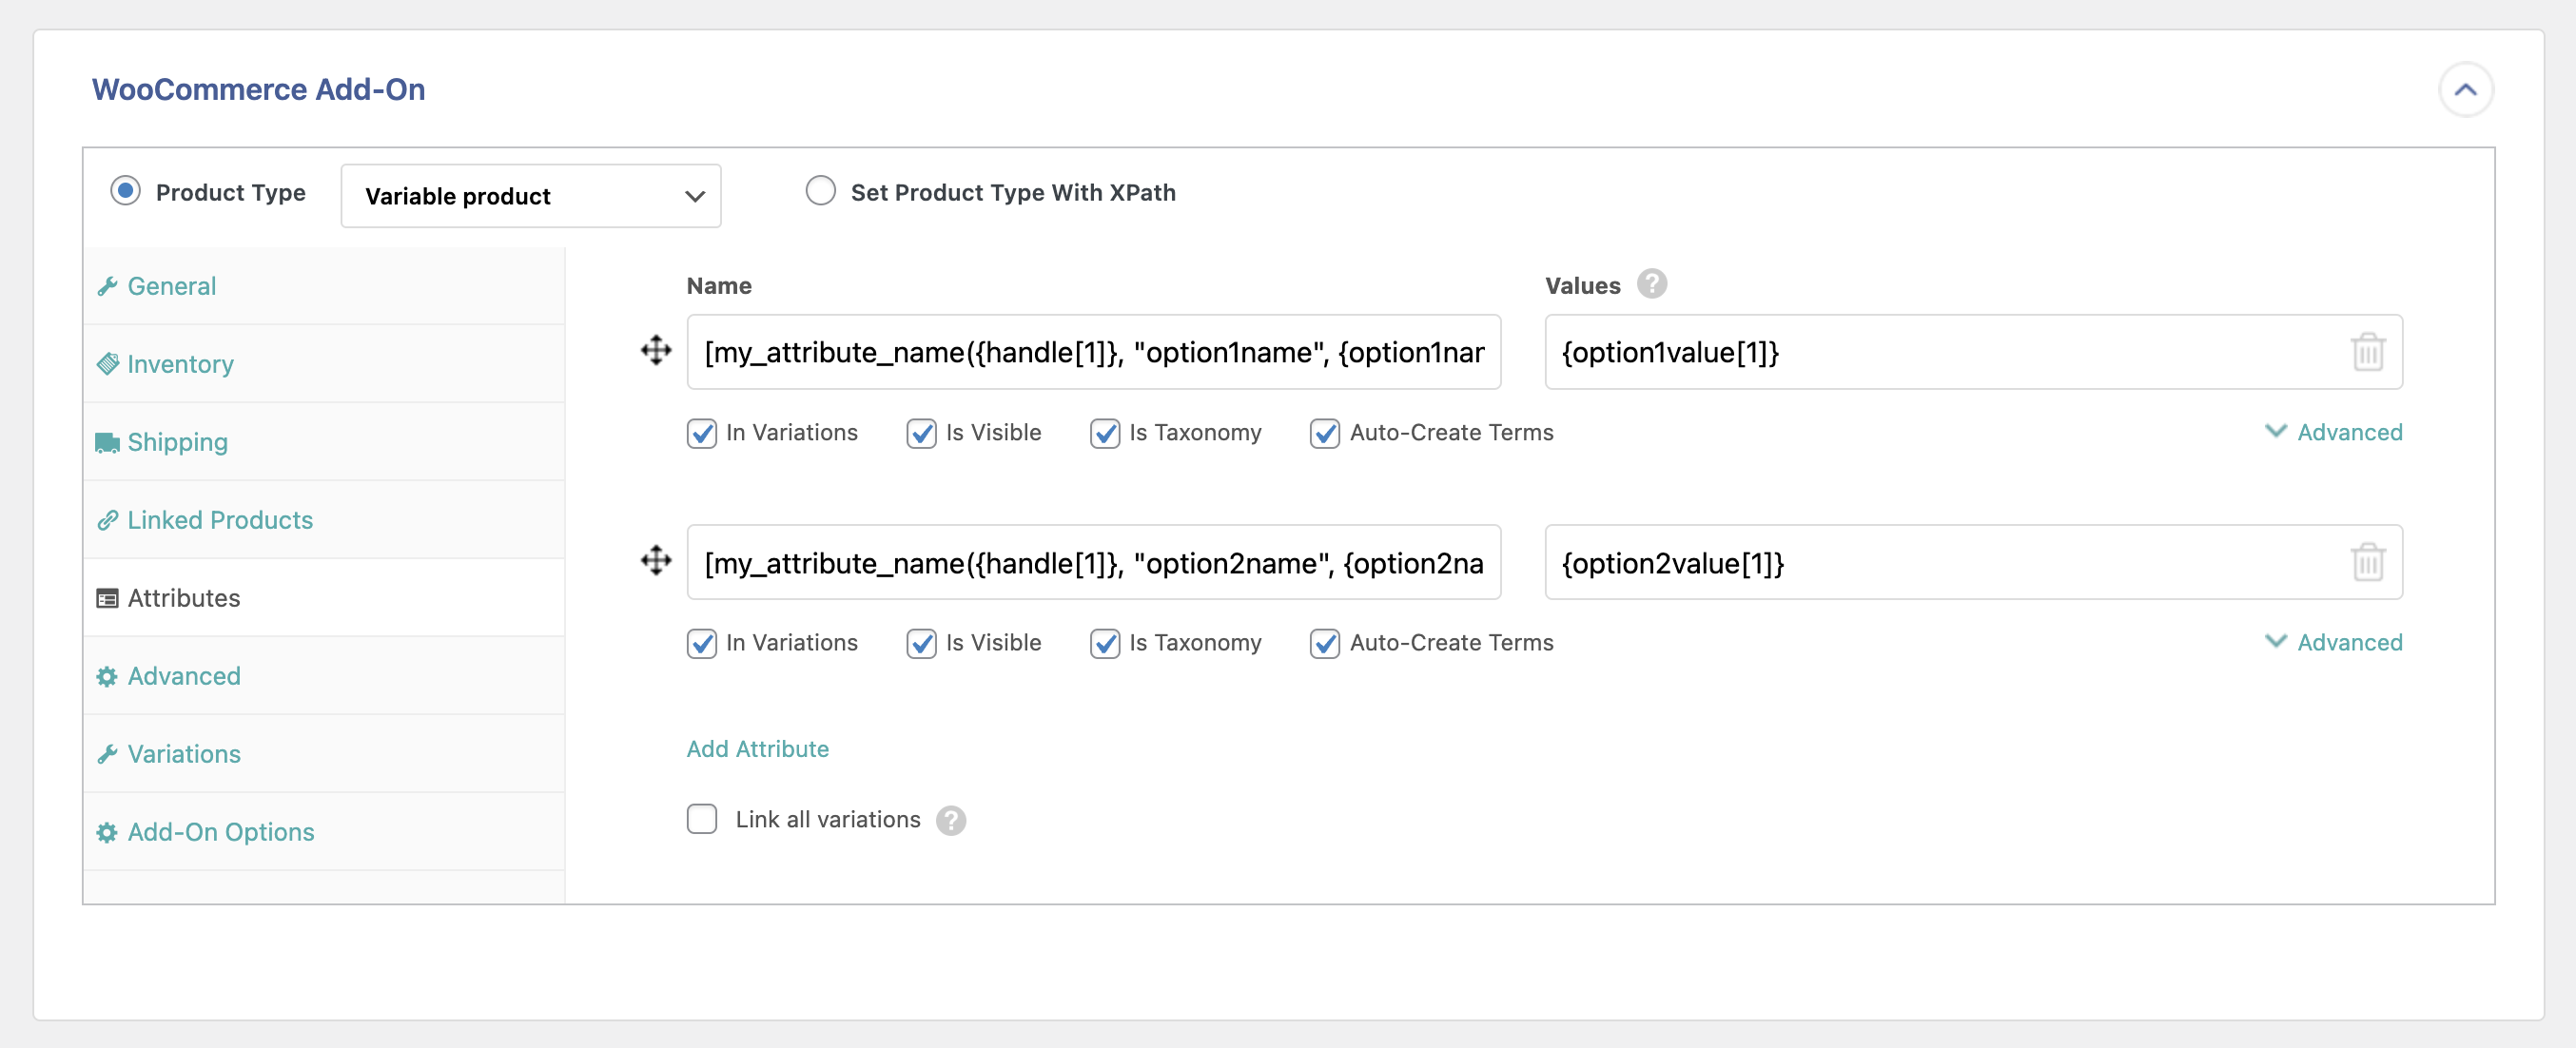The width and height of the screenshot is (2576, 1048).
Task: Click the drag handle of first attribute row
Action: 656,350
